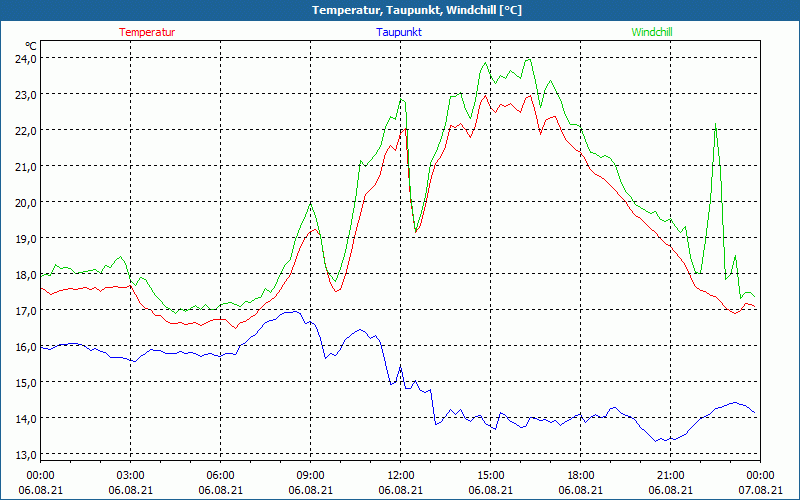Screen dimensions: 800x500
Task: Click the 20,0 y-axis value
Action: coord(26,202)
